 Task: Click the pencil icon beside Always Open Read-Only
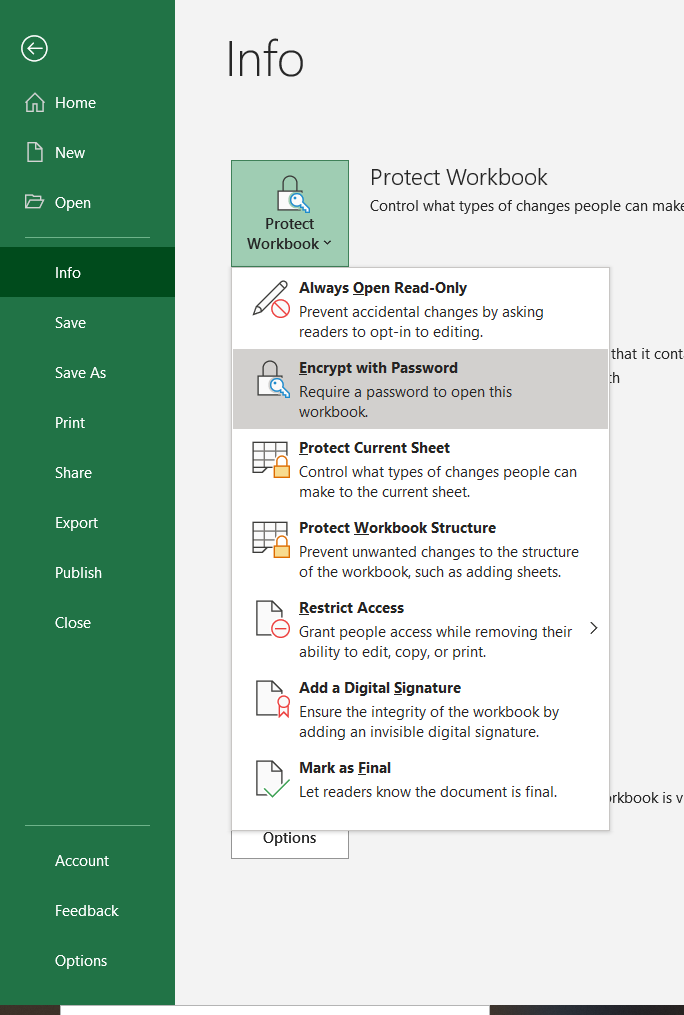coord(270,299)
